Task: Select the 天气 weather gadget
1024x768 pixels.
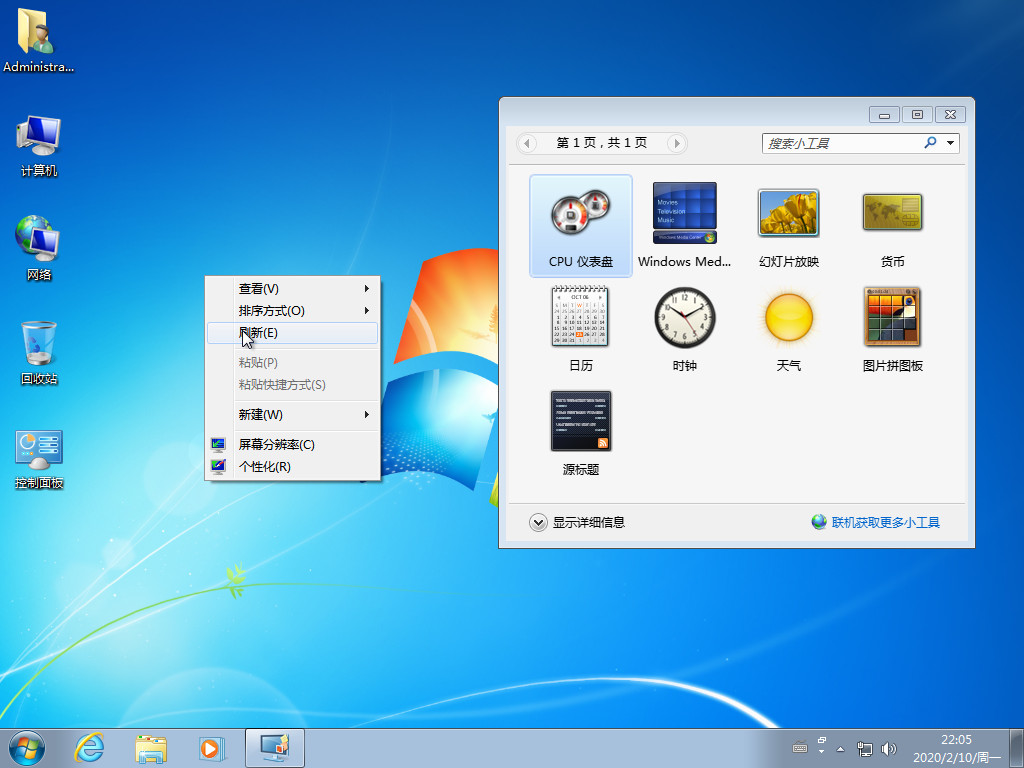Action: coord(788,317)
